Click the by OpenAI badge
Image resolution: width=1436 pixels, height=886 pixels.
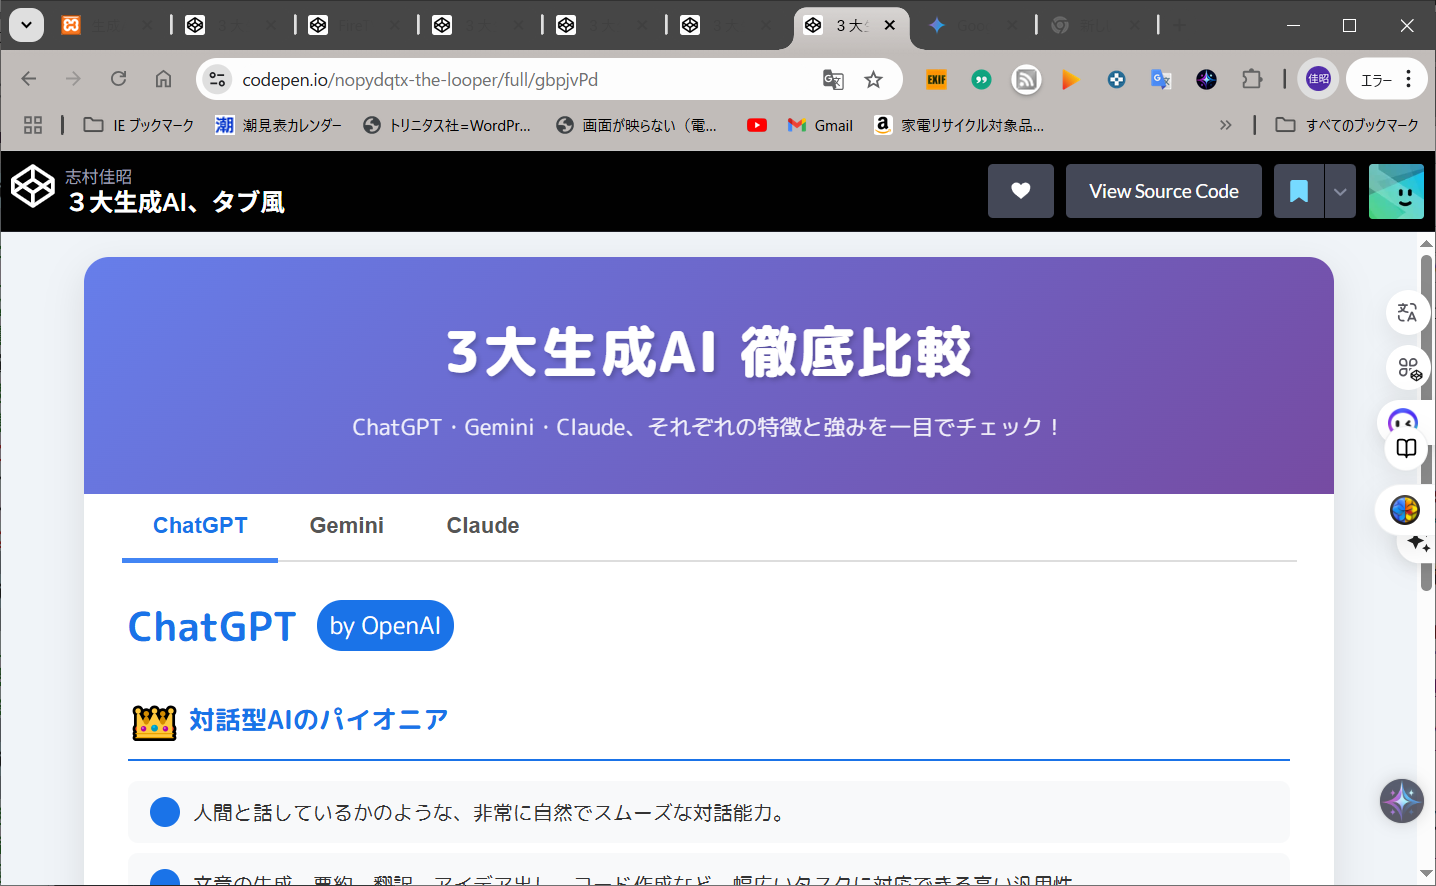click(x=385, y=626)
